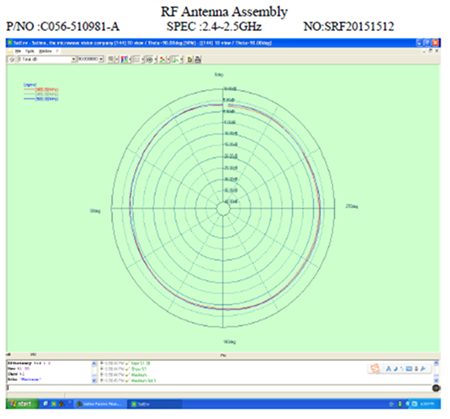Click the grid display toolbar icon
Viewport: 450px width, 419px height.
(x=137, y=59)
